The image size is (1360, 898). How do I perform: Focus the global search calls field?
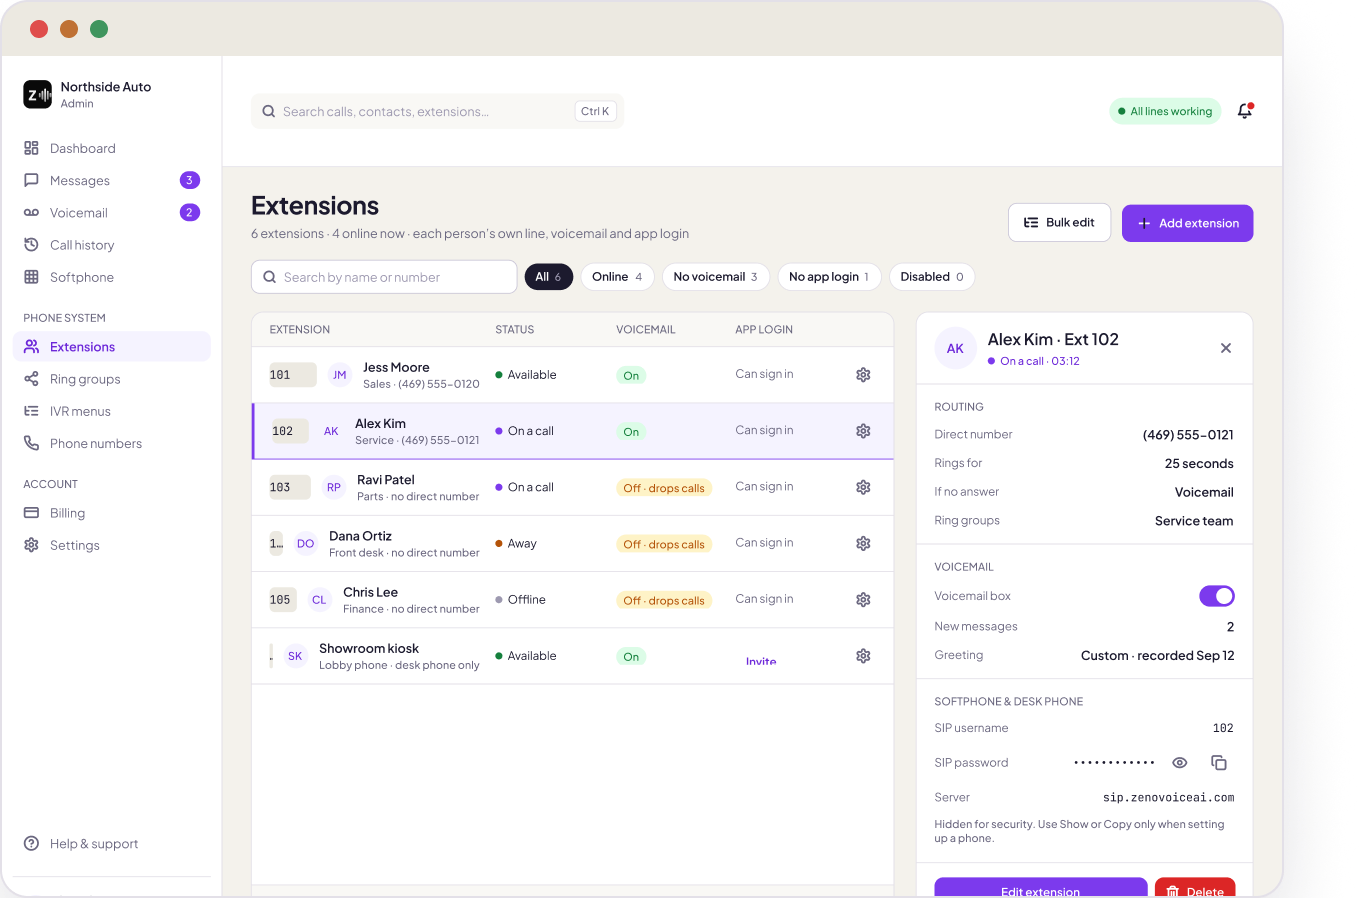point(437,111)
